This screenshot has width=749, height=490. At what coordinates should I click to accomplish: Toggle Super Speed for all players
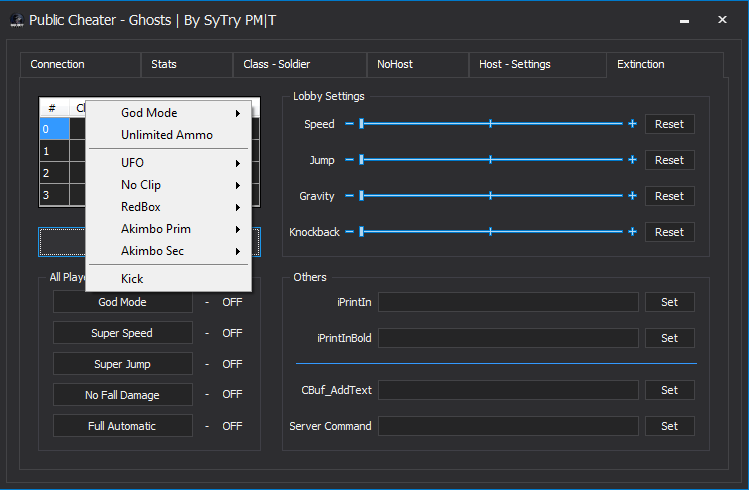coord(123,333)
